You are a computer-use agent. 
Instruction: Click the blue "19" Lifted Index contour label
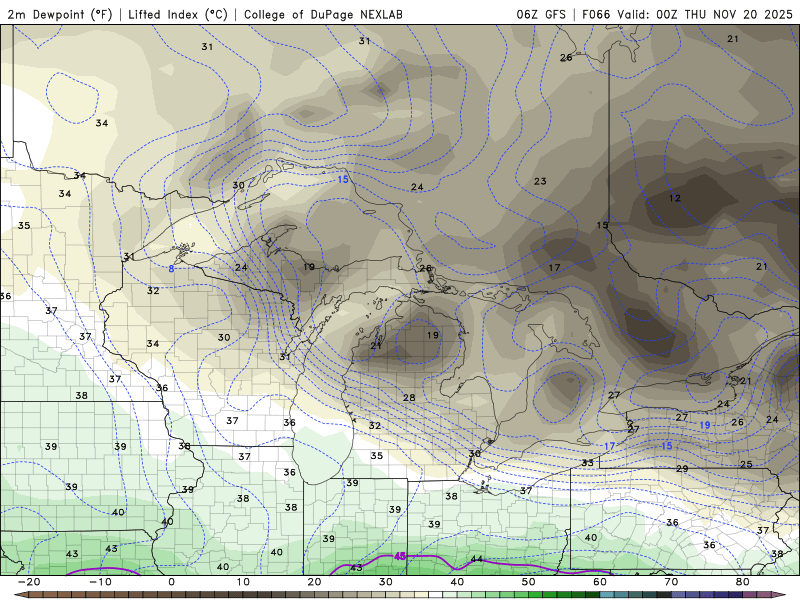click(x=705, y=426)
